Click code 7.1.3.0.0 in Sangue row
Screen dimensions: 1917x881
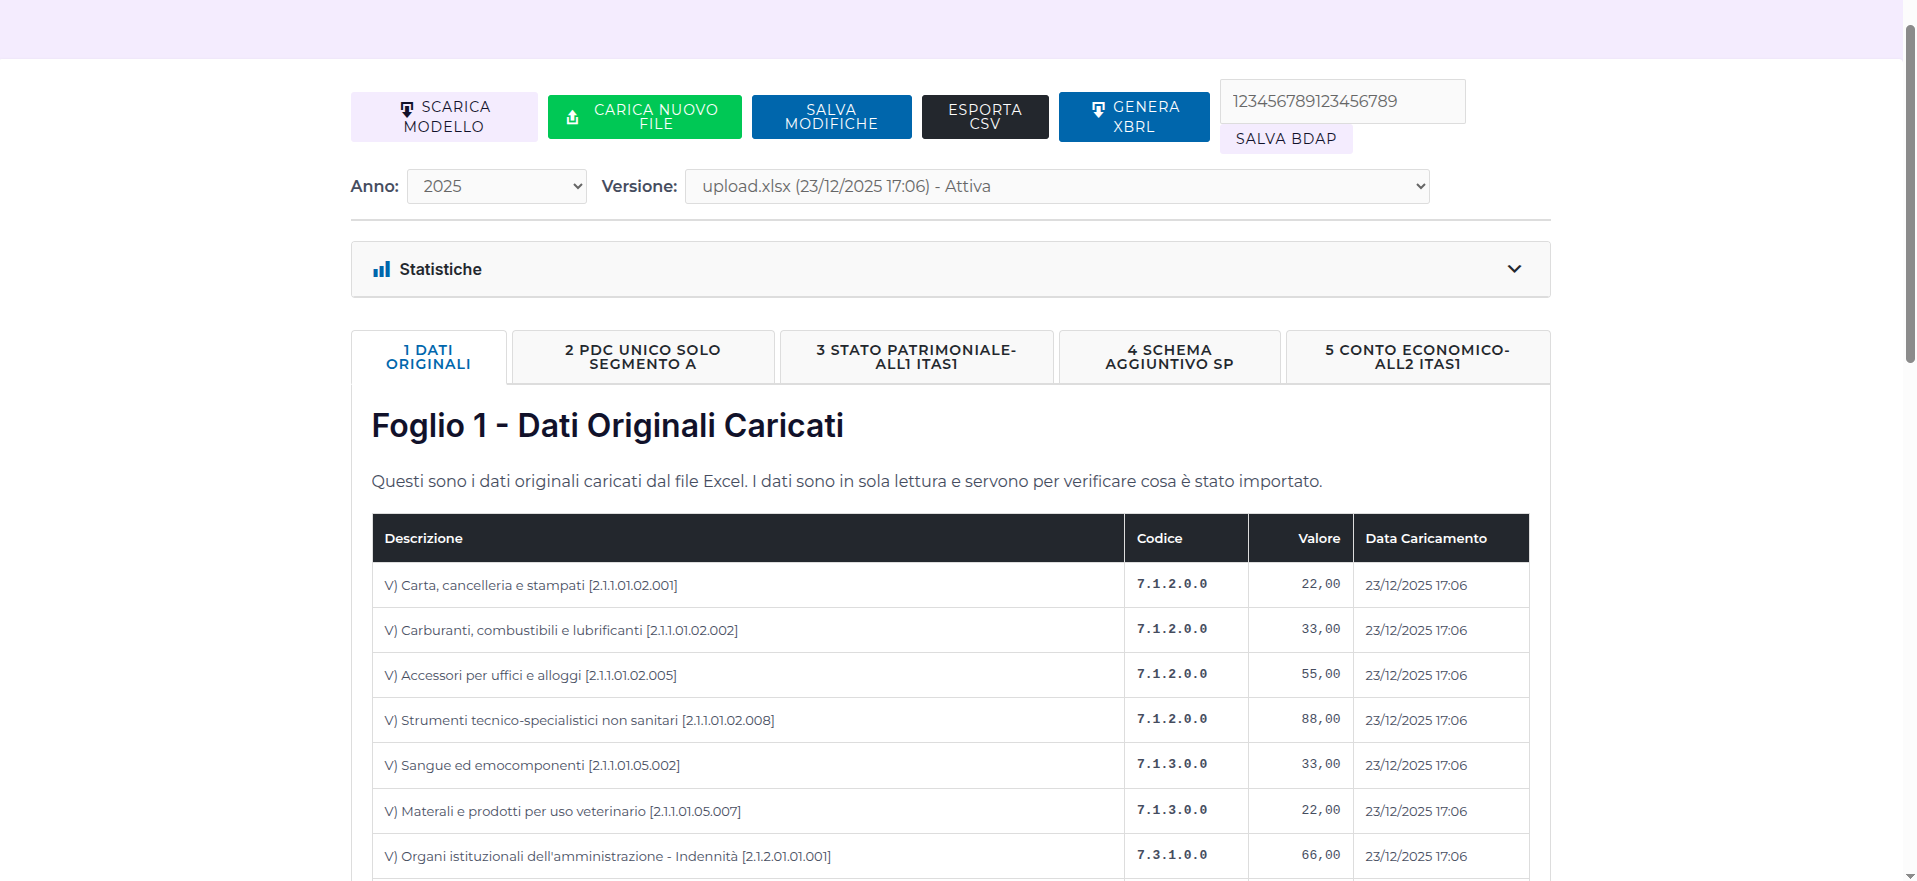(1187, 765)
